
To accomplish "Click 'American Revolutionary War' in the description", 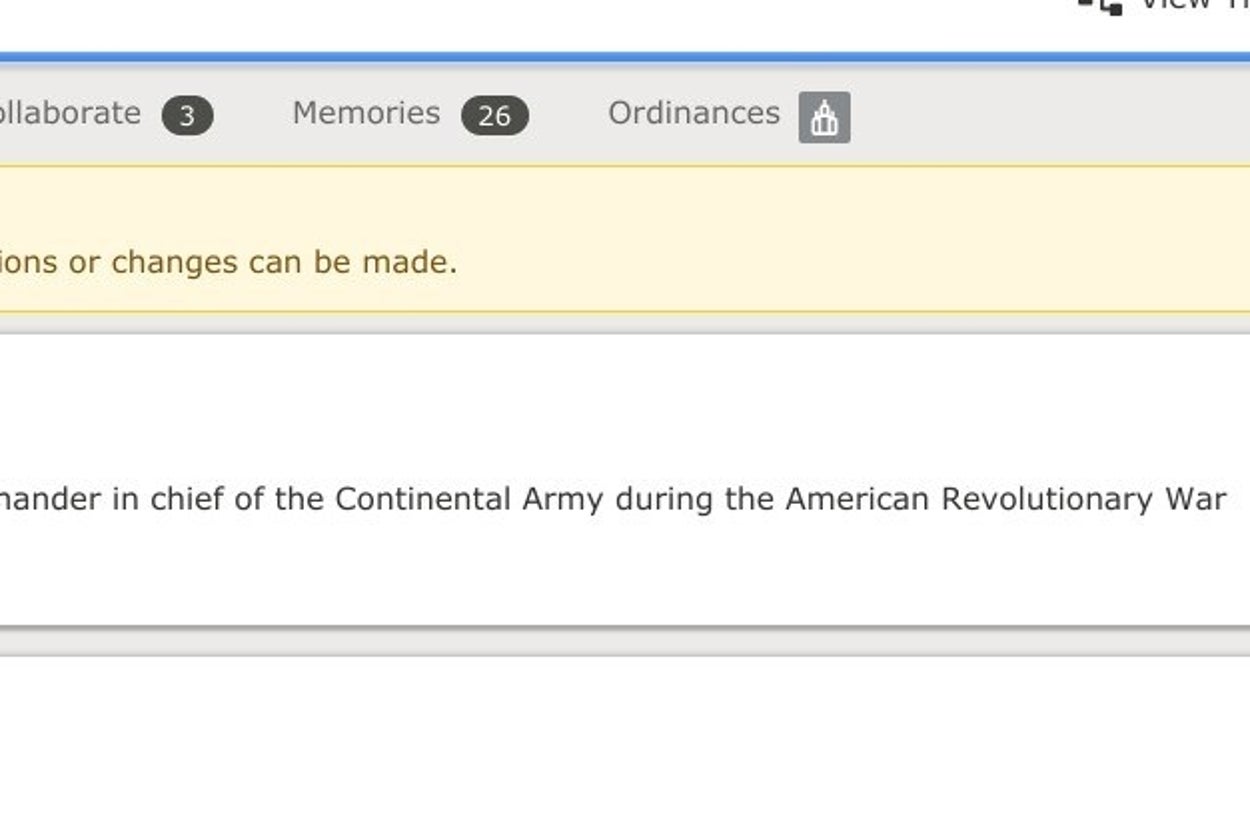I will (x=1005, y=499).
